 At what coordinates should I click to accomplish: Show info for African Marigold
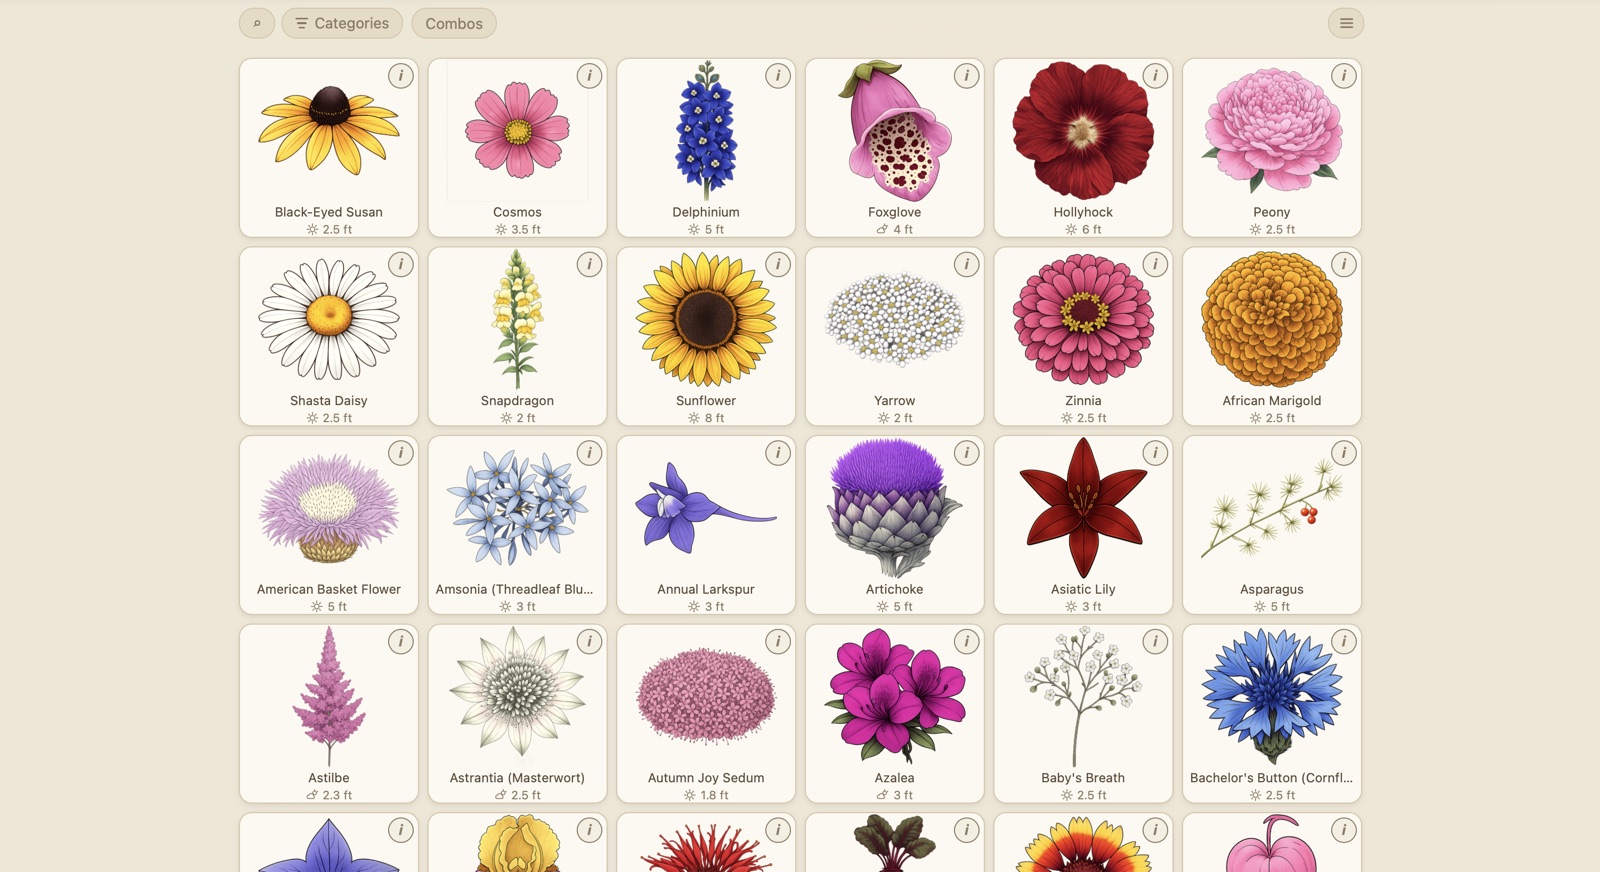click(1344, 265)
